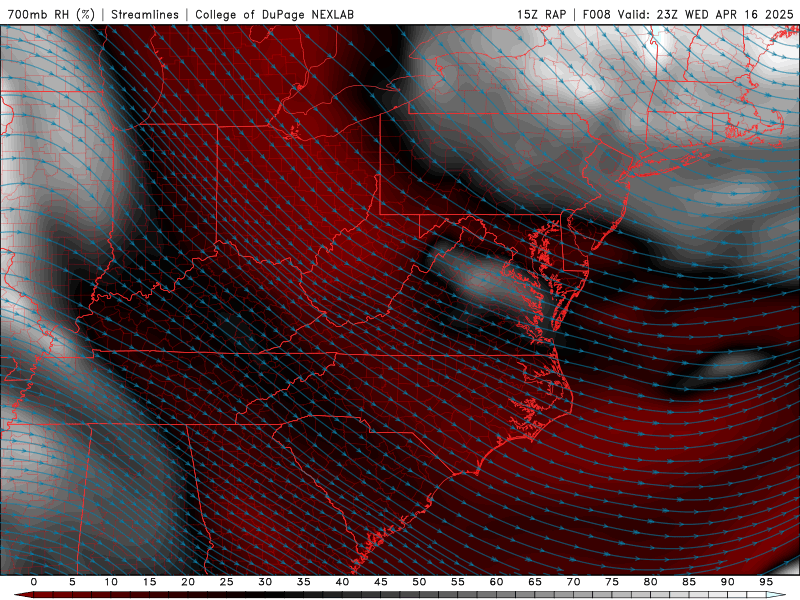Click the '85' value on the legend
This screenshot has height=600, width=800.
689,582
